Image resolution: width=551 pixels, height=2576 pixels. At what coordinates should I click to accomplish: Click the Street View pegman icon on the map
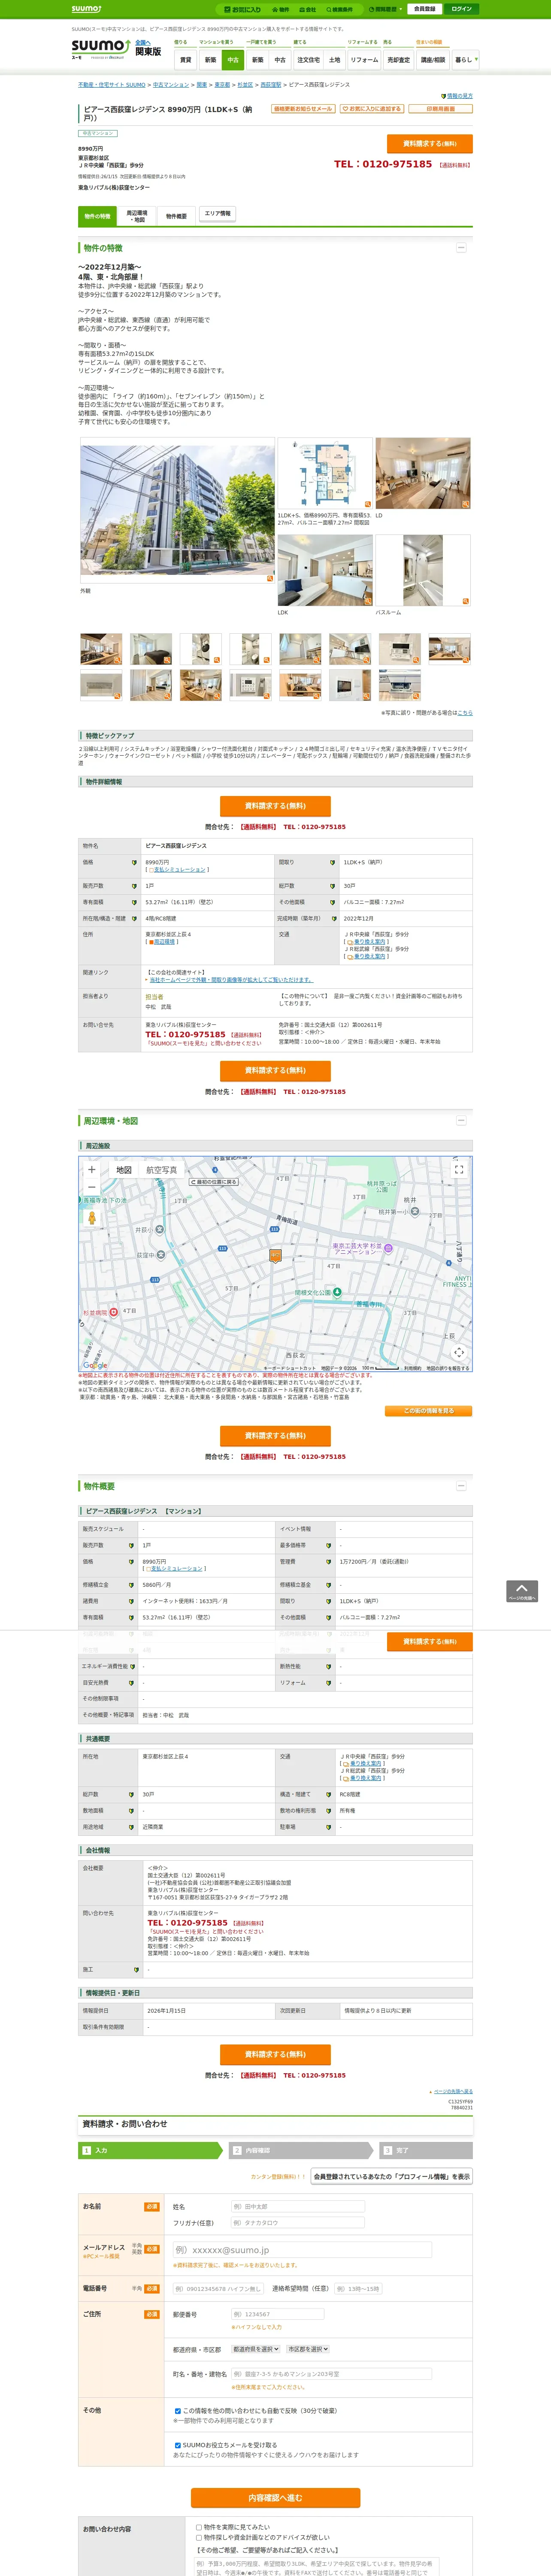pyautogui.click(x=92, y=1218)
